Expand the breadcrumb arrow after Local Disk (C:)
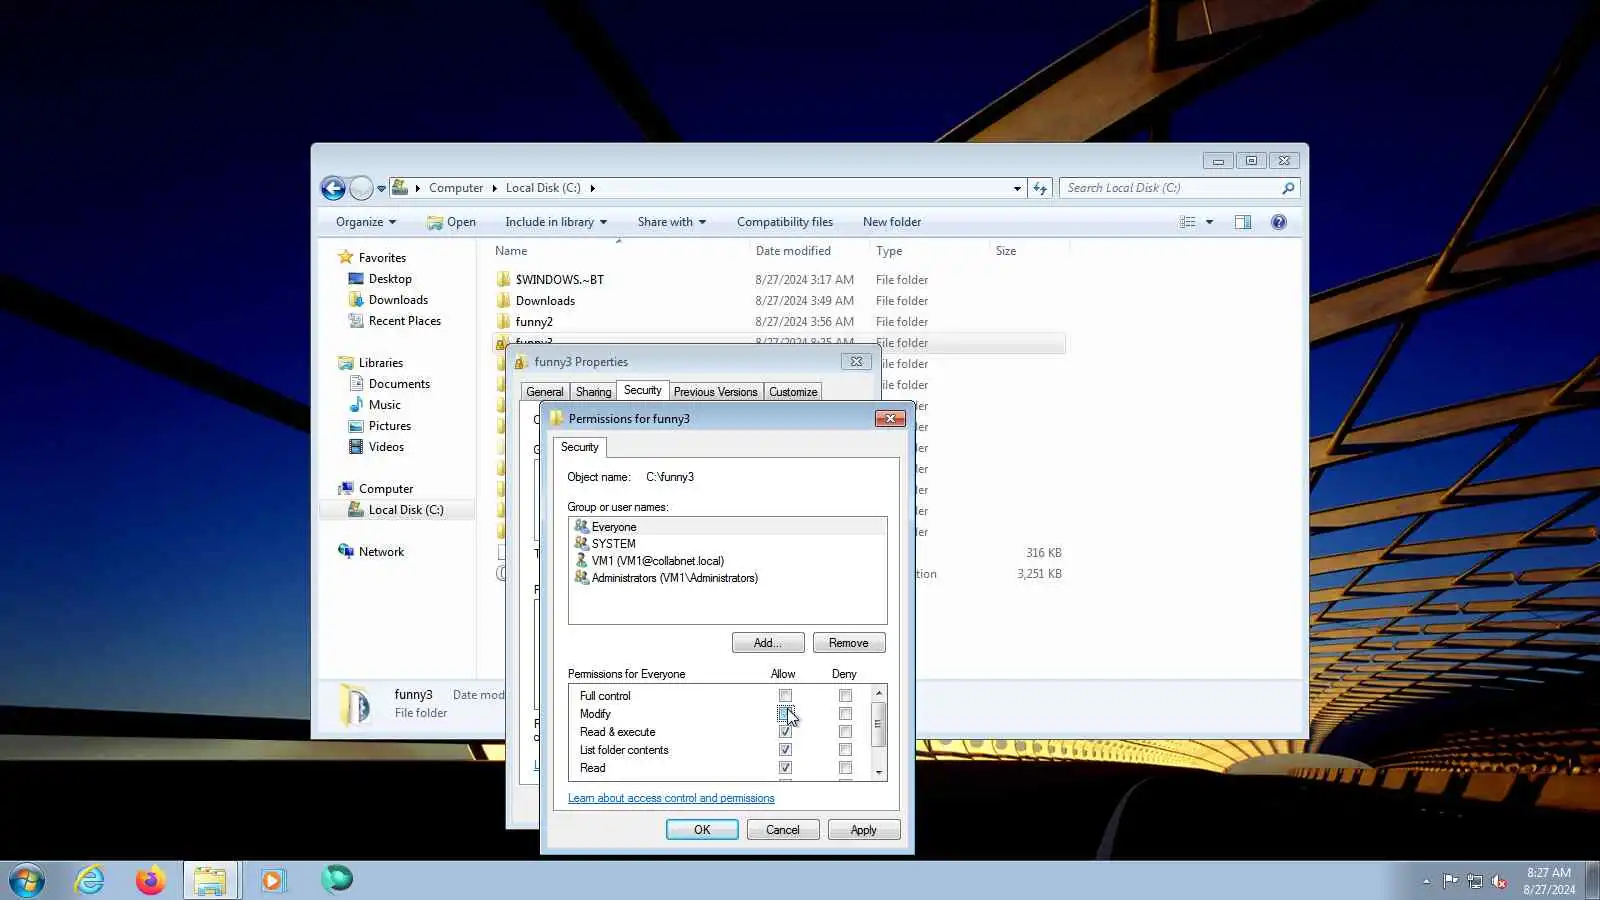1600x900 pixels. click(x=592, y=188)
